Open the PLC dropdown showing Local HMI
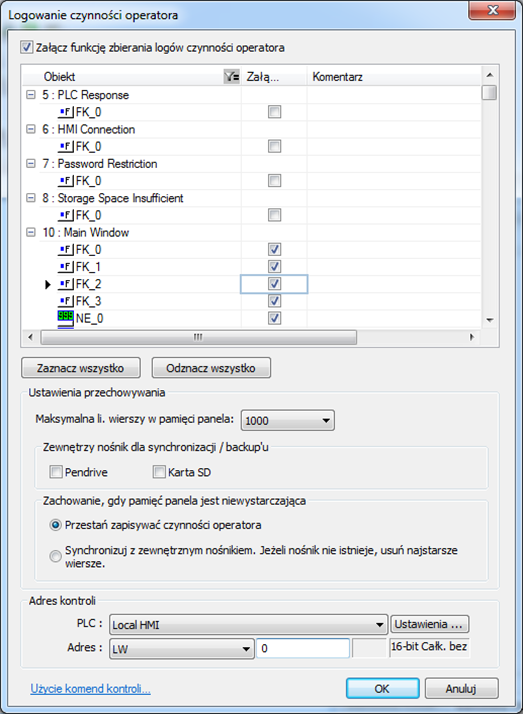This screenshot has width=523, height=714. click(x=249, y=625)
